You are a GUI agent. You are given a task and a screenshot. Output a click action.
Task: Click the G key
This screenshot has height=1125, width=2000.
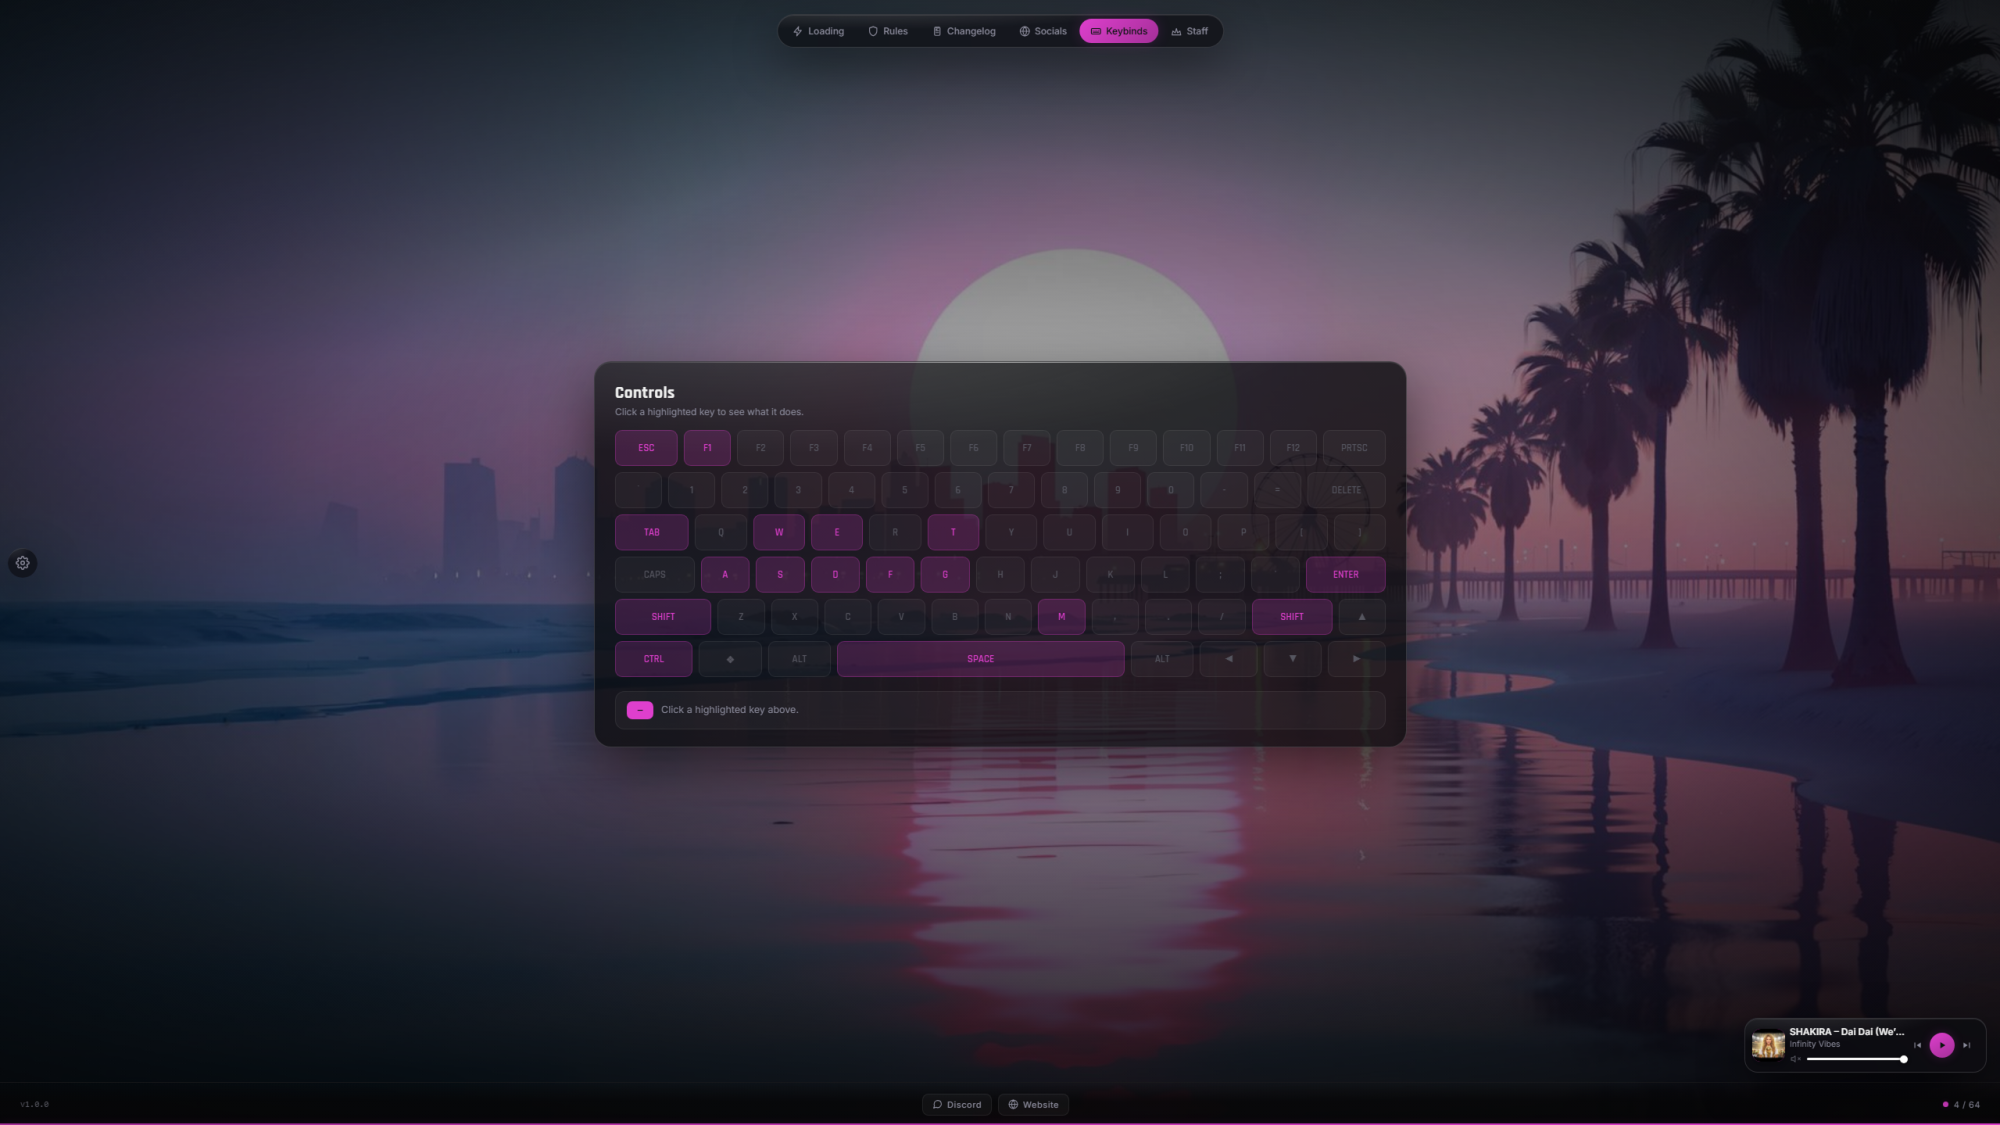pyautogui.click(x=945, y=574)
